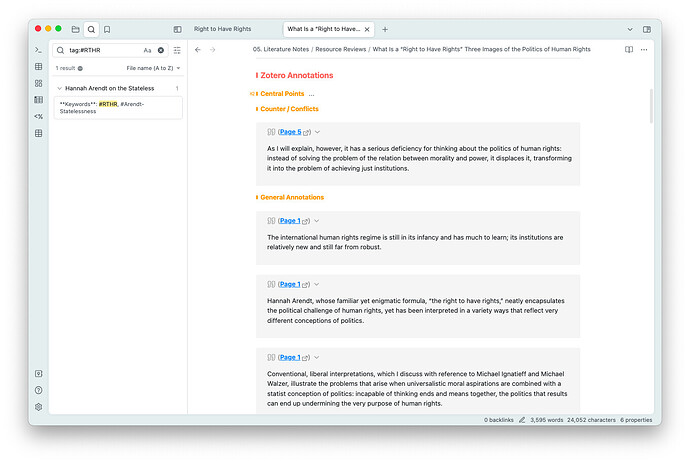Collapse the Hannah Arendt on the Stateless result
Viewport: 690px width, 462px height.
pos(59,88)
